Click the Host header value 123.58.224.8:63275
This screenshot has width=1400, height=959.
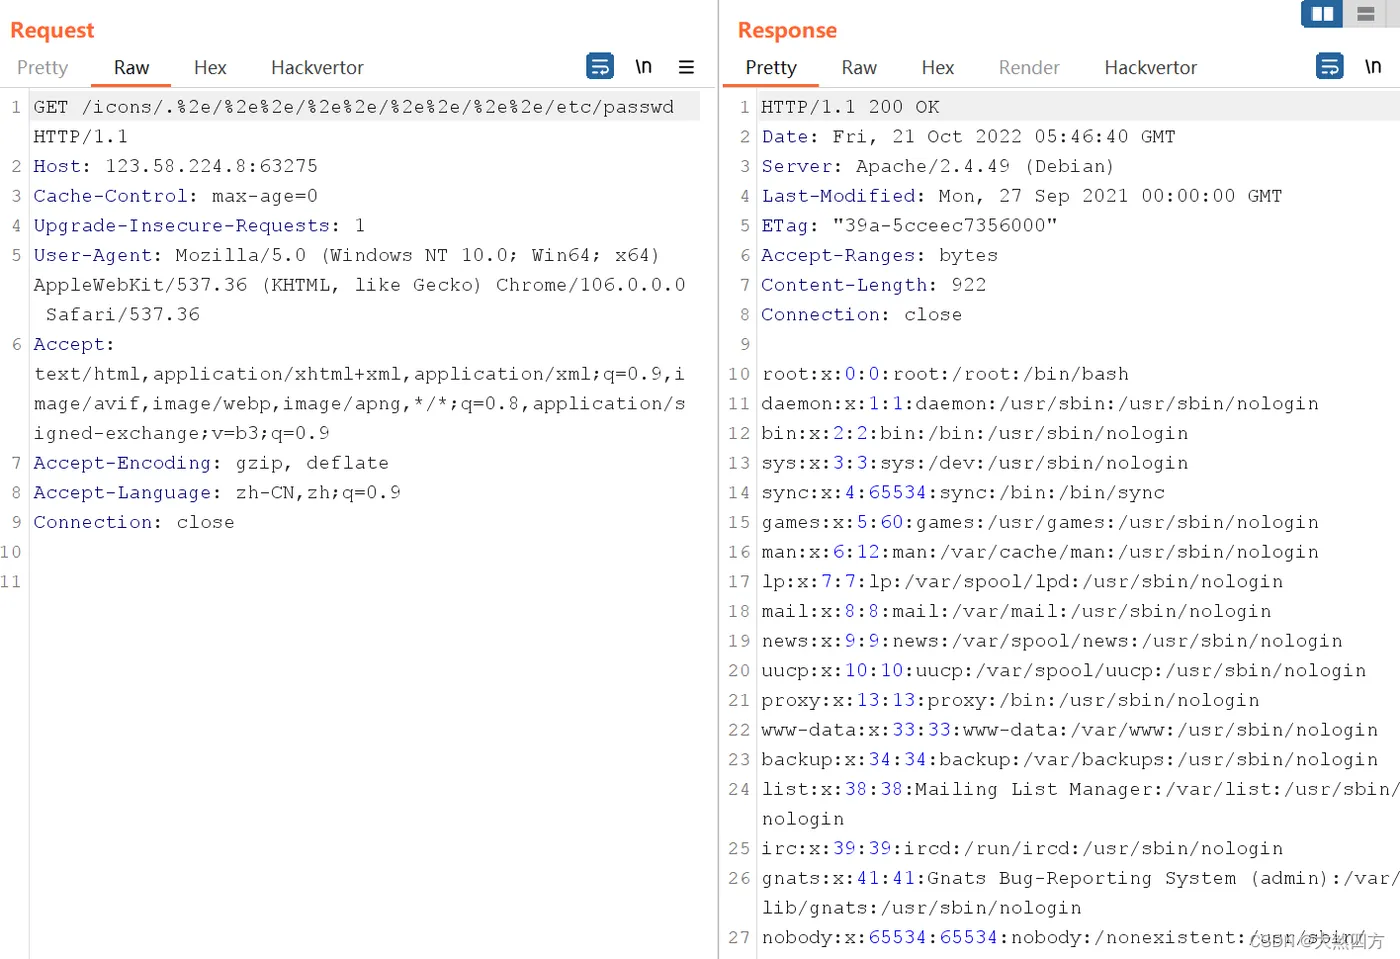tap(212, 166)
